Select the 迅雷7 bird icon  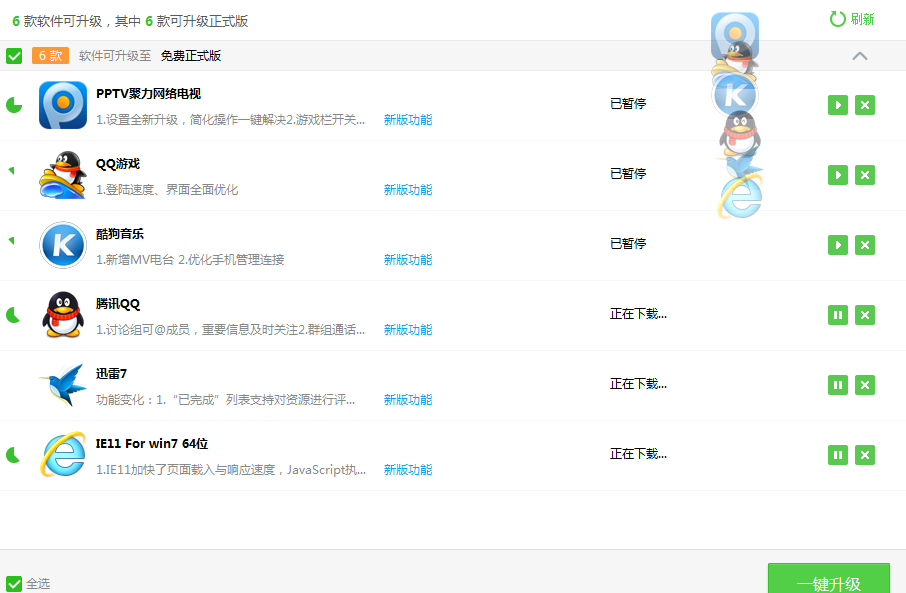62,385
